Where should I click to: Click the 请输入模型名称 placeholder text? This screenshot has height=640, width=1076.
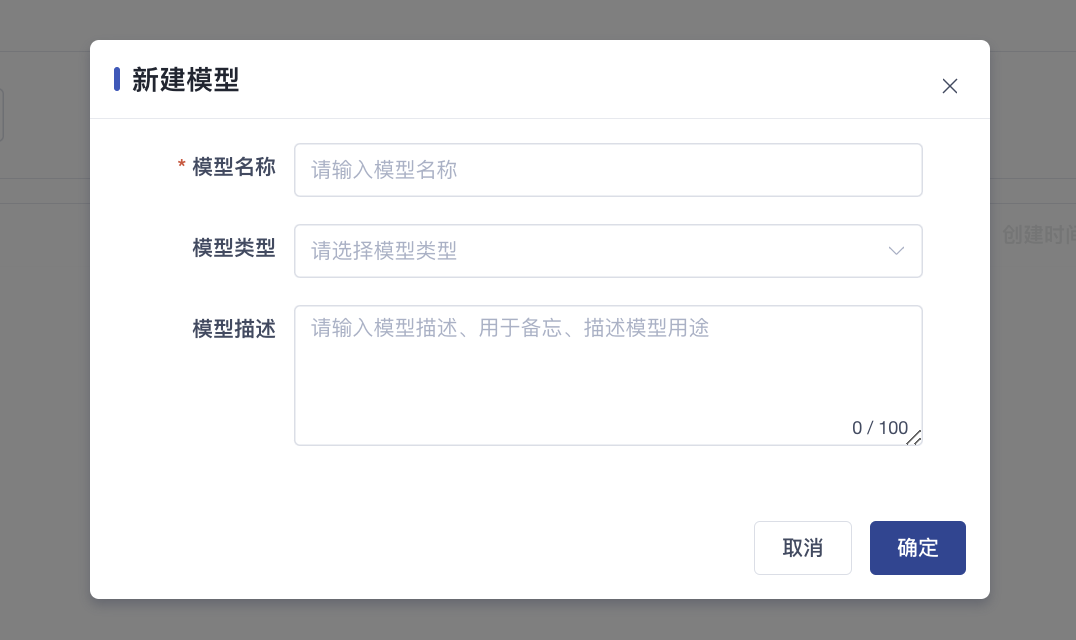pyautogui.click(x=384, y=170)
